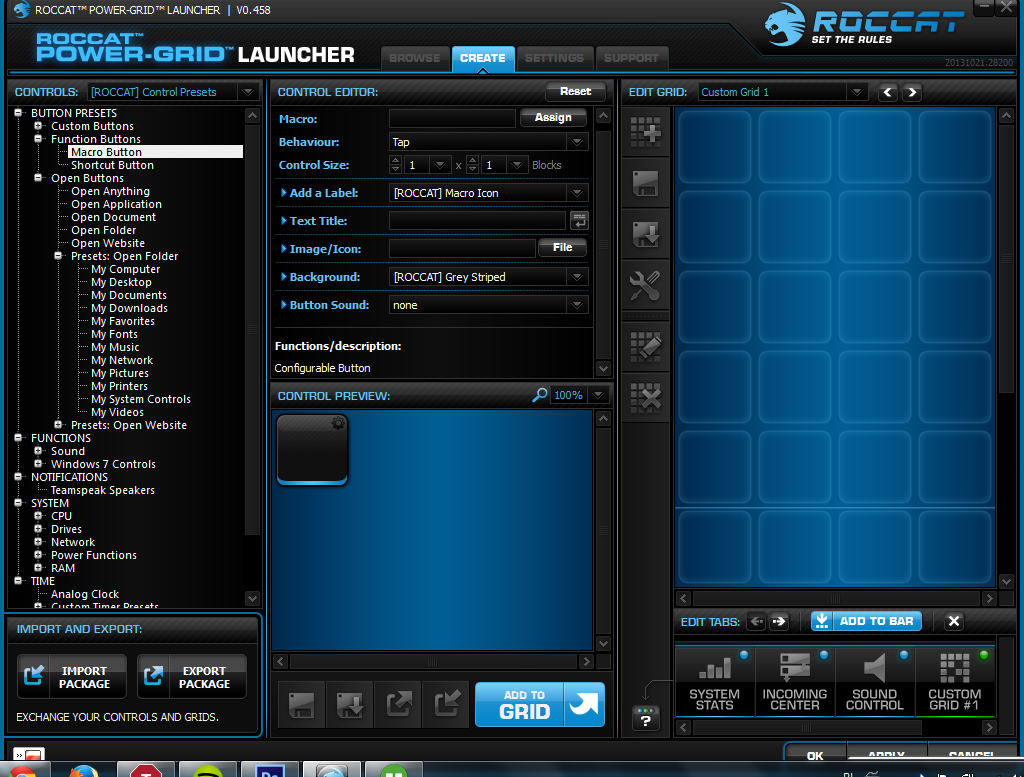
Task: Delete the tab with the X button
Action: (x=953, y=621)
